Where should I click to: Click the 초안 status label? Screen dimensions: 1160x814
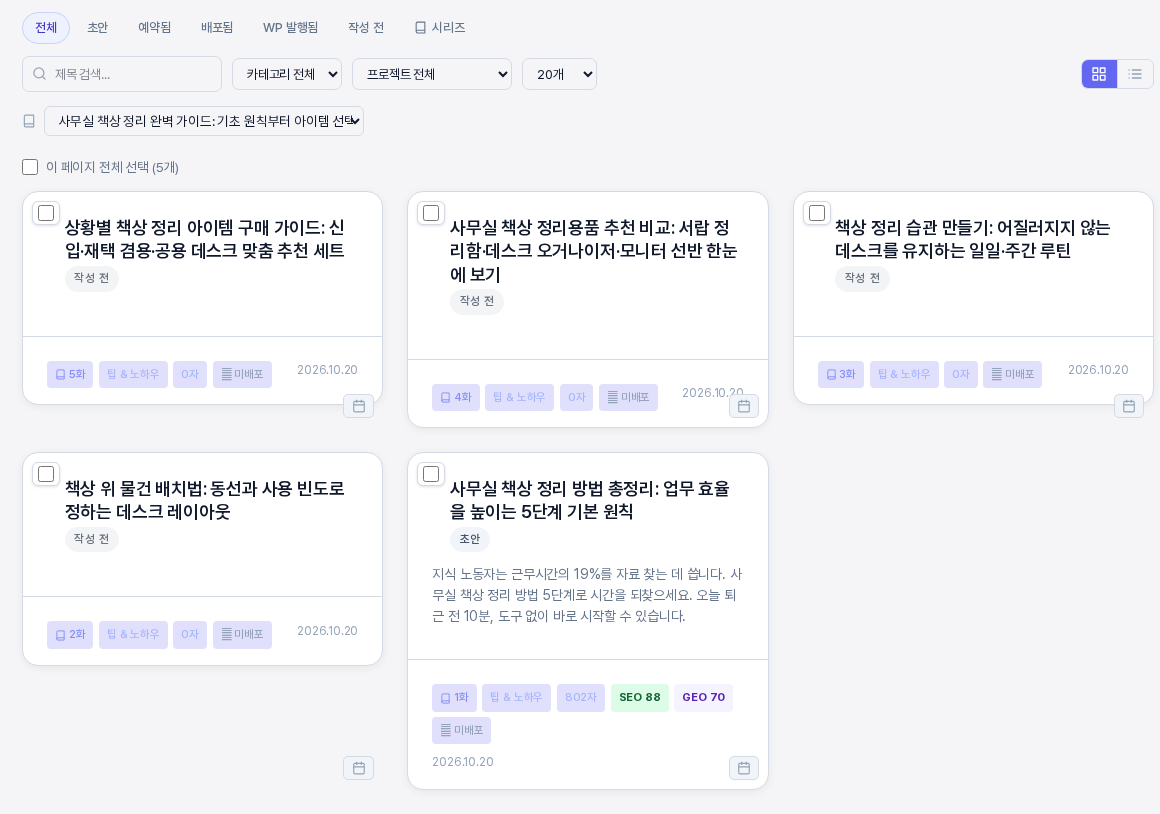coord(470,539)
